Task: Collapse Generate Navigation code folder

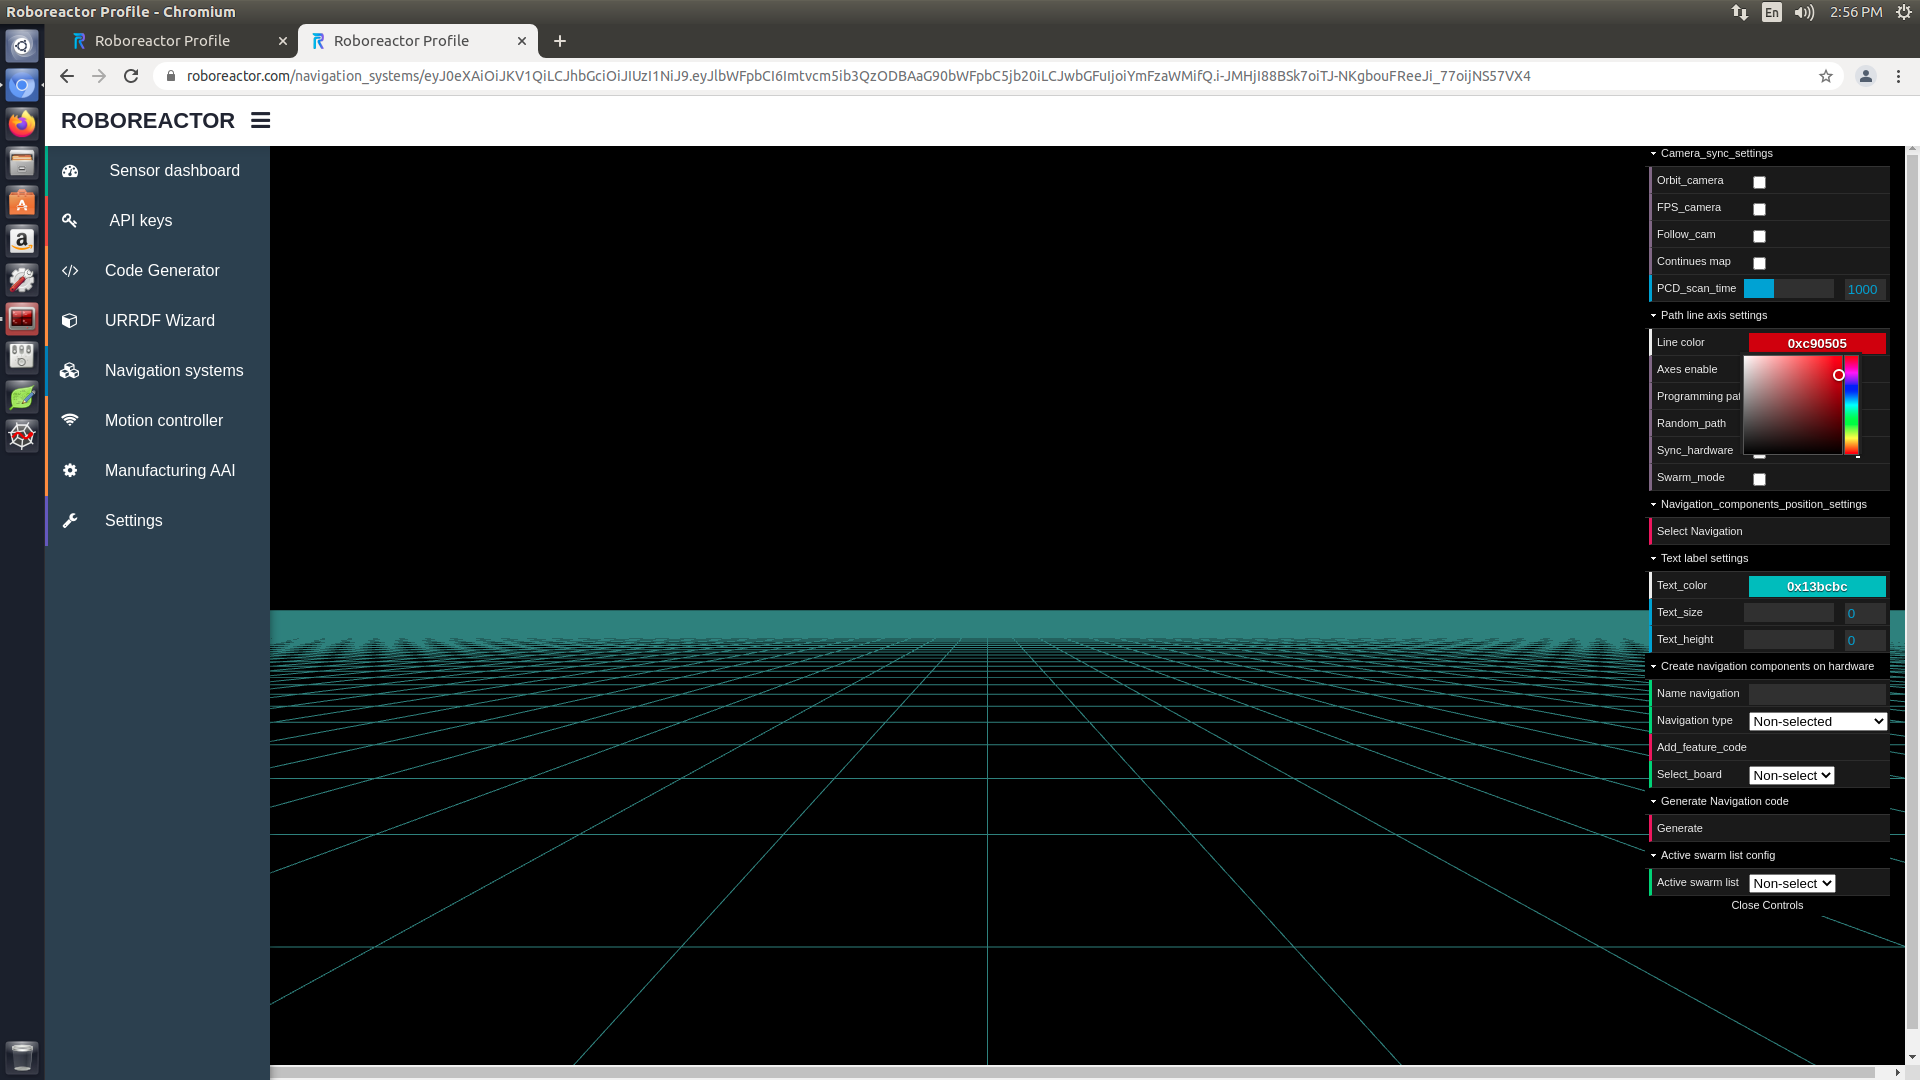Action: (x=1768, y=801)
